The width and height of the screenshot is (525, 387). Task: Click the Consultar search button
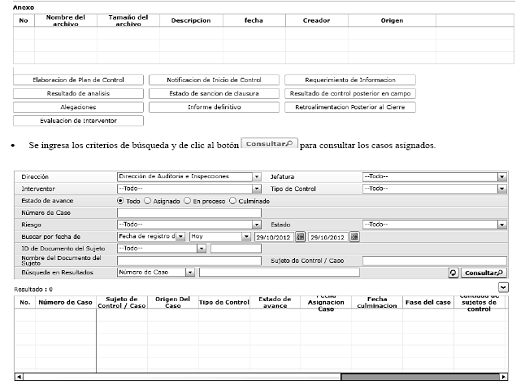(483, 273)
